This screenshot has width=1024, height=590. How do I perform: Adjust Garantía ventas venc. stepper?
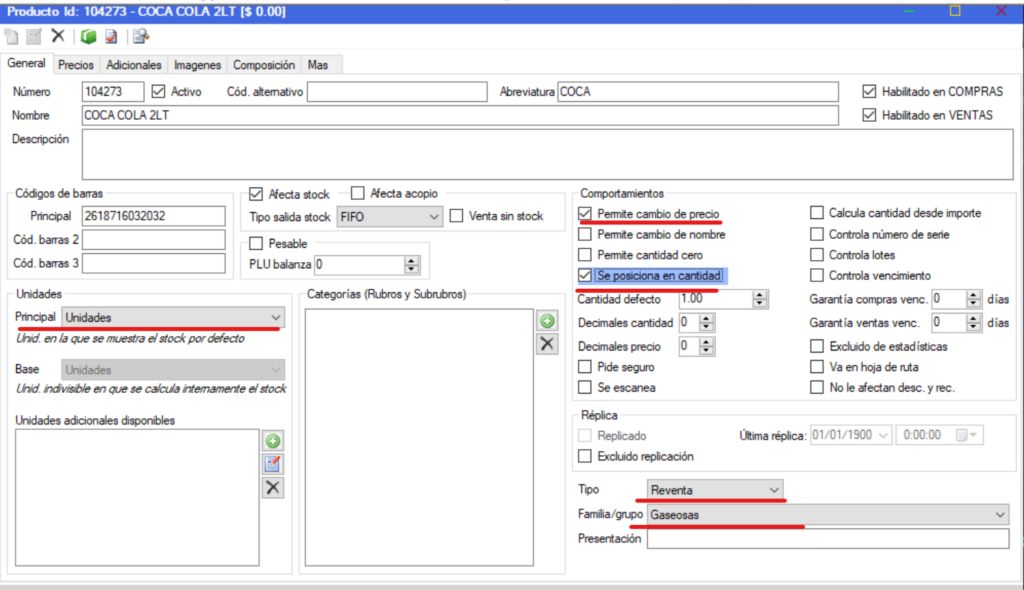973,322
